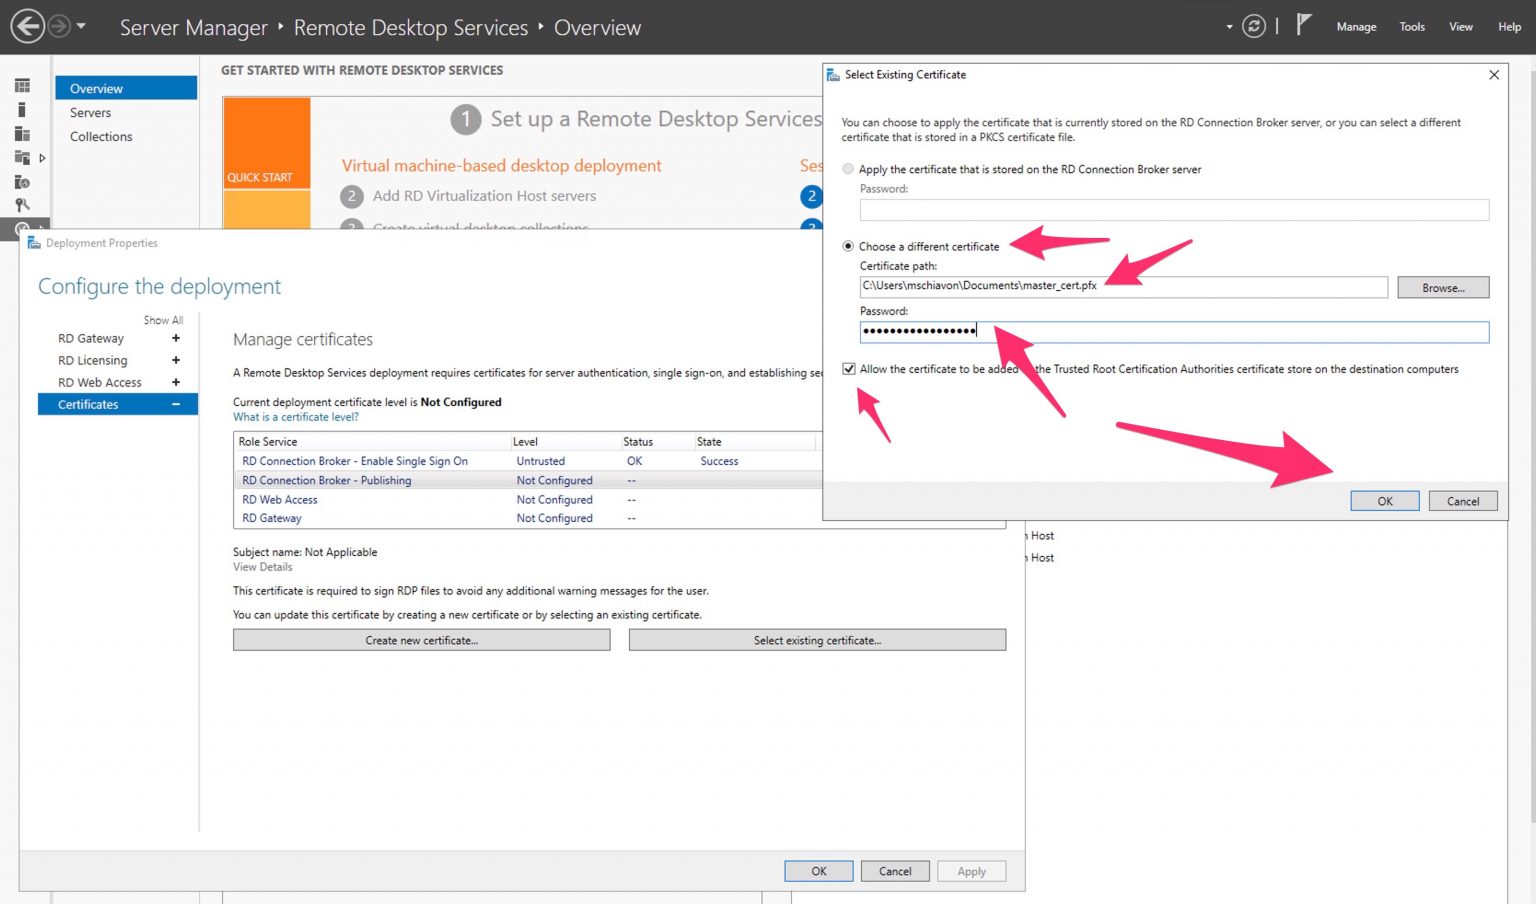Select RD Licensing in the deployment tree

pos(92,361)
